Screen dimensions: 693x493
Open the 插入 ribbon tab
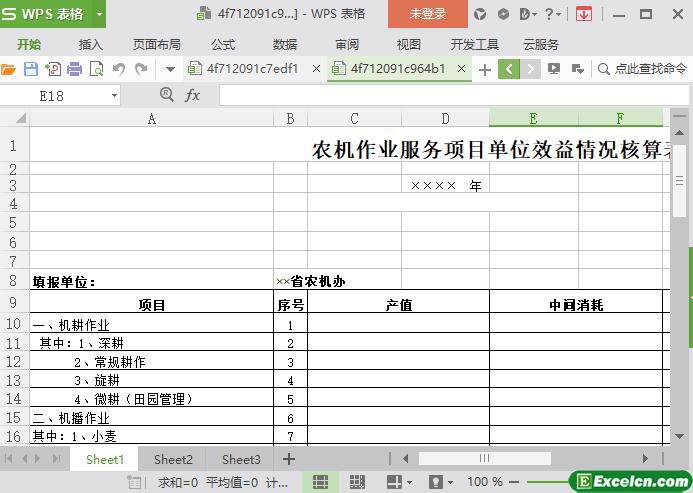tap(91, 44)
